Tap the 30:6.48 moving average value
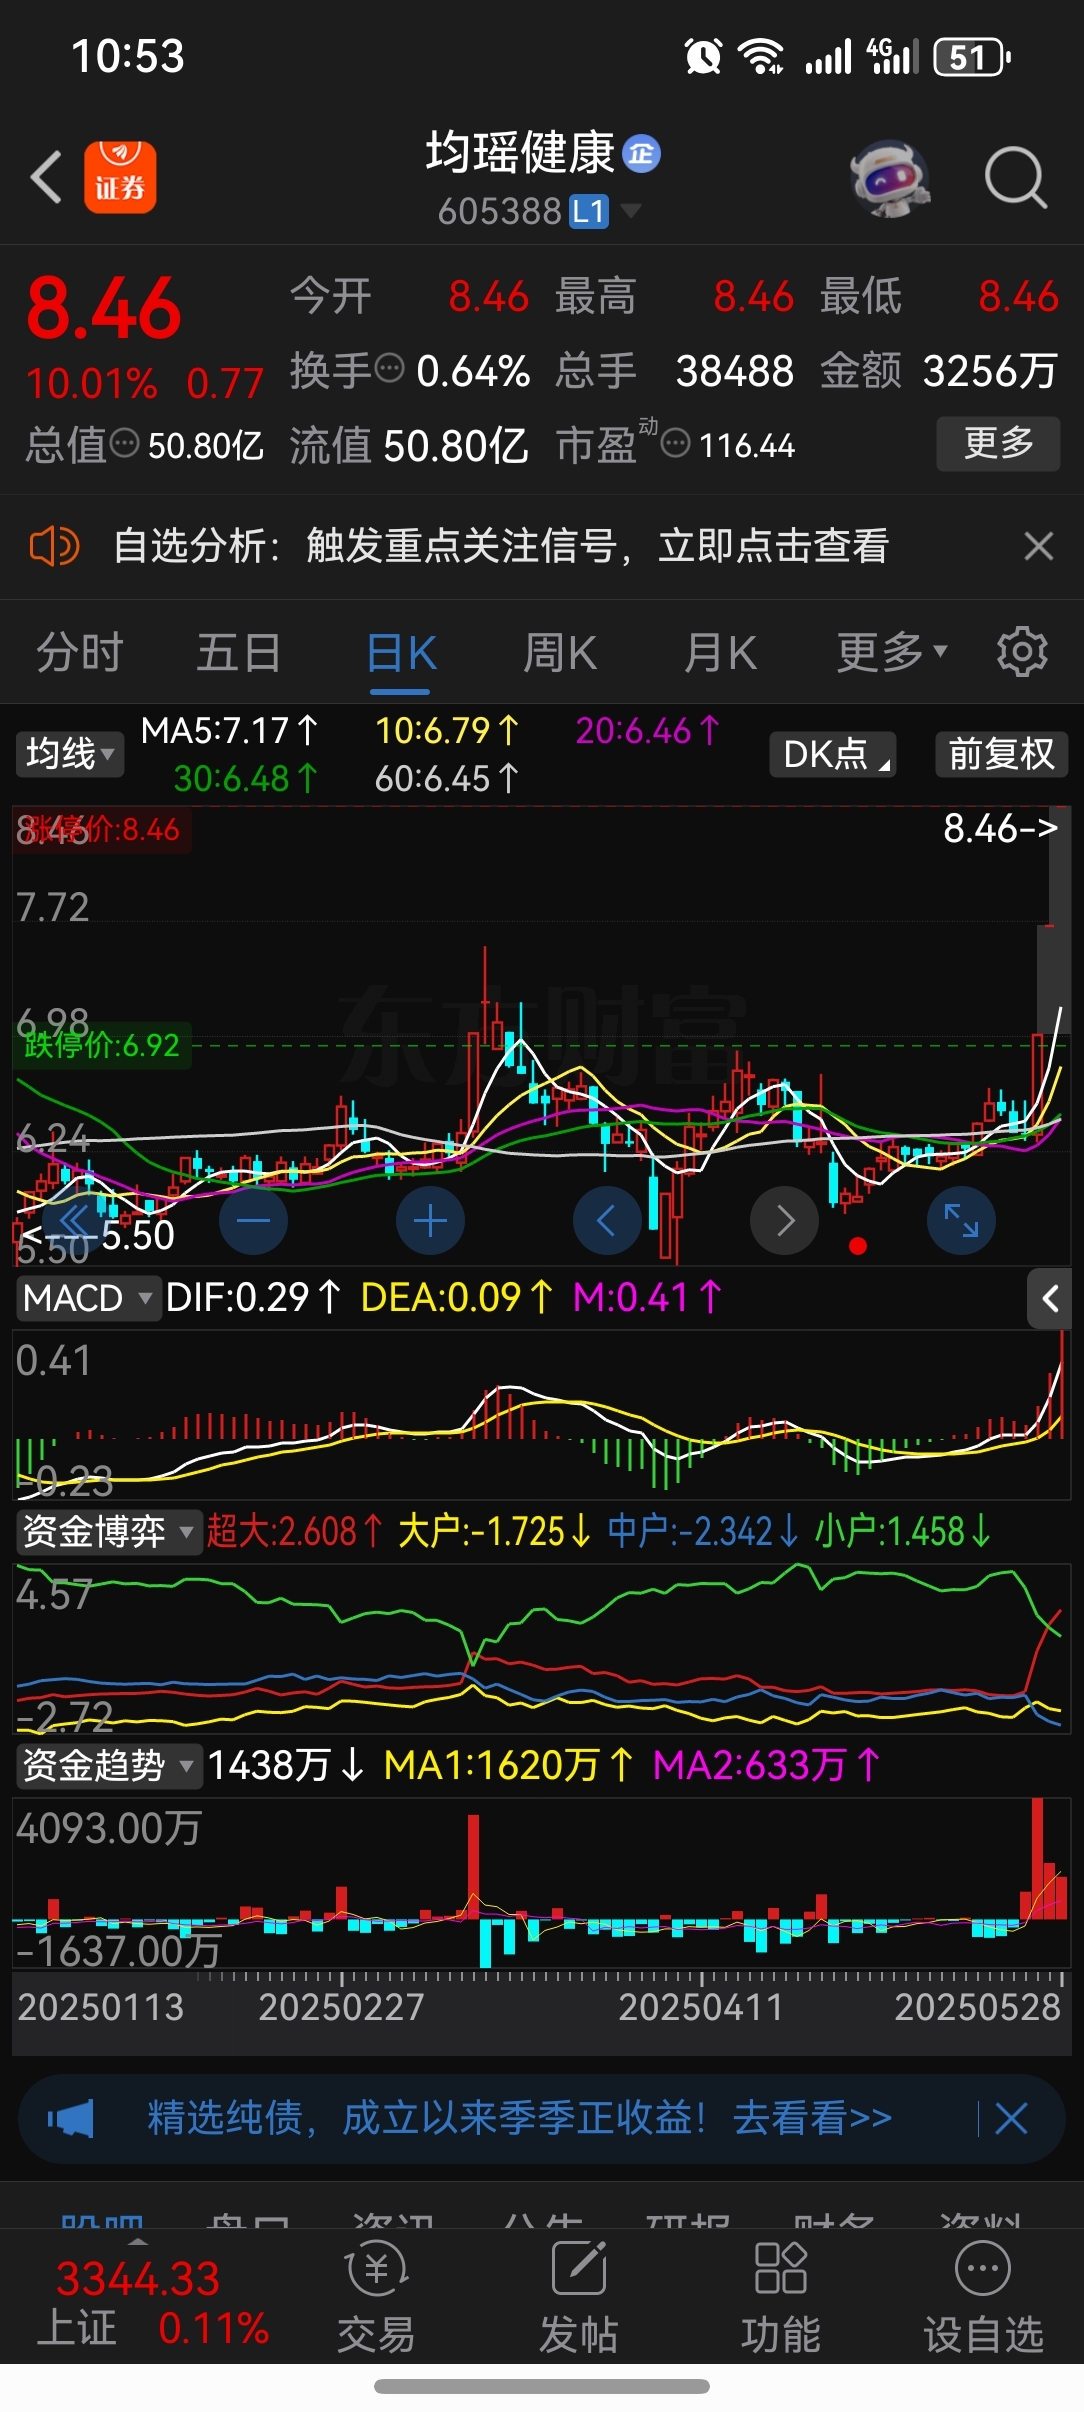Viewport: 1084px width, 2412px height. pyautogui.click(x=246, y=778)
